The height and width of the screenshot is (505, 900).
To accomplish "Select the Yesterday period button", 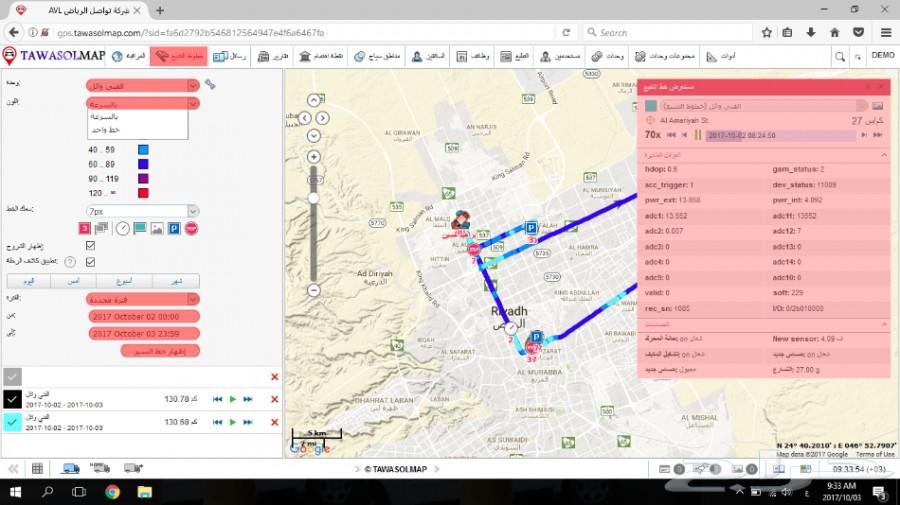I will point(73,281).
